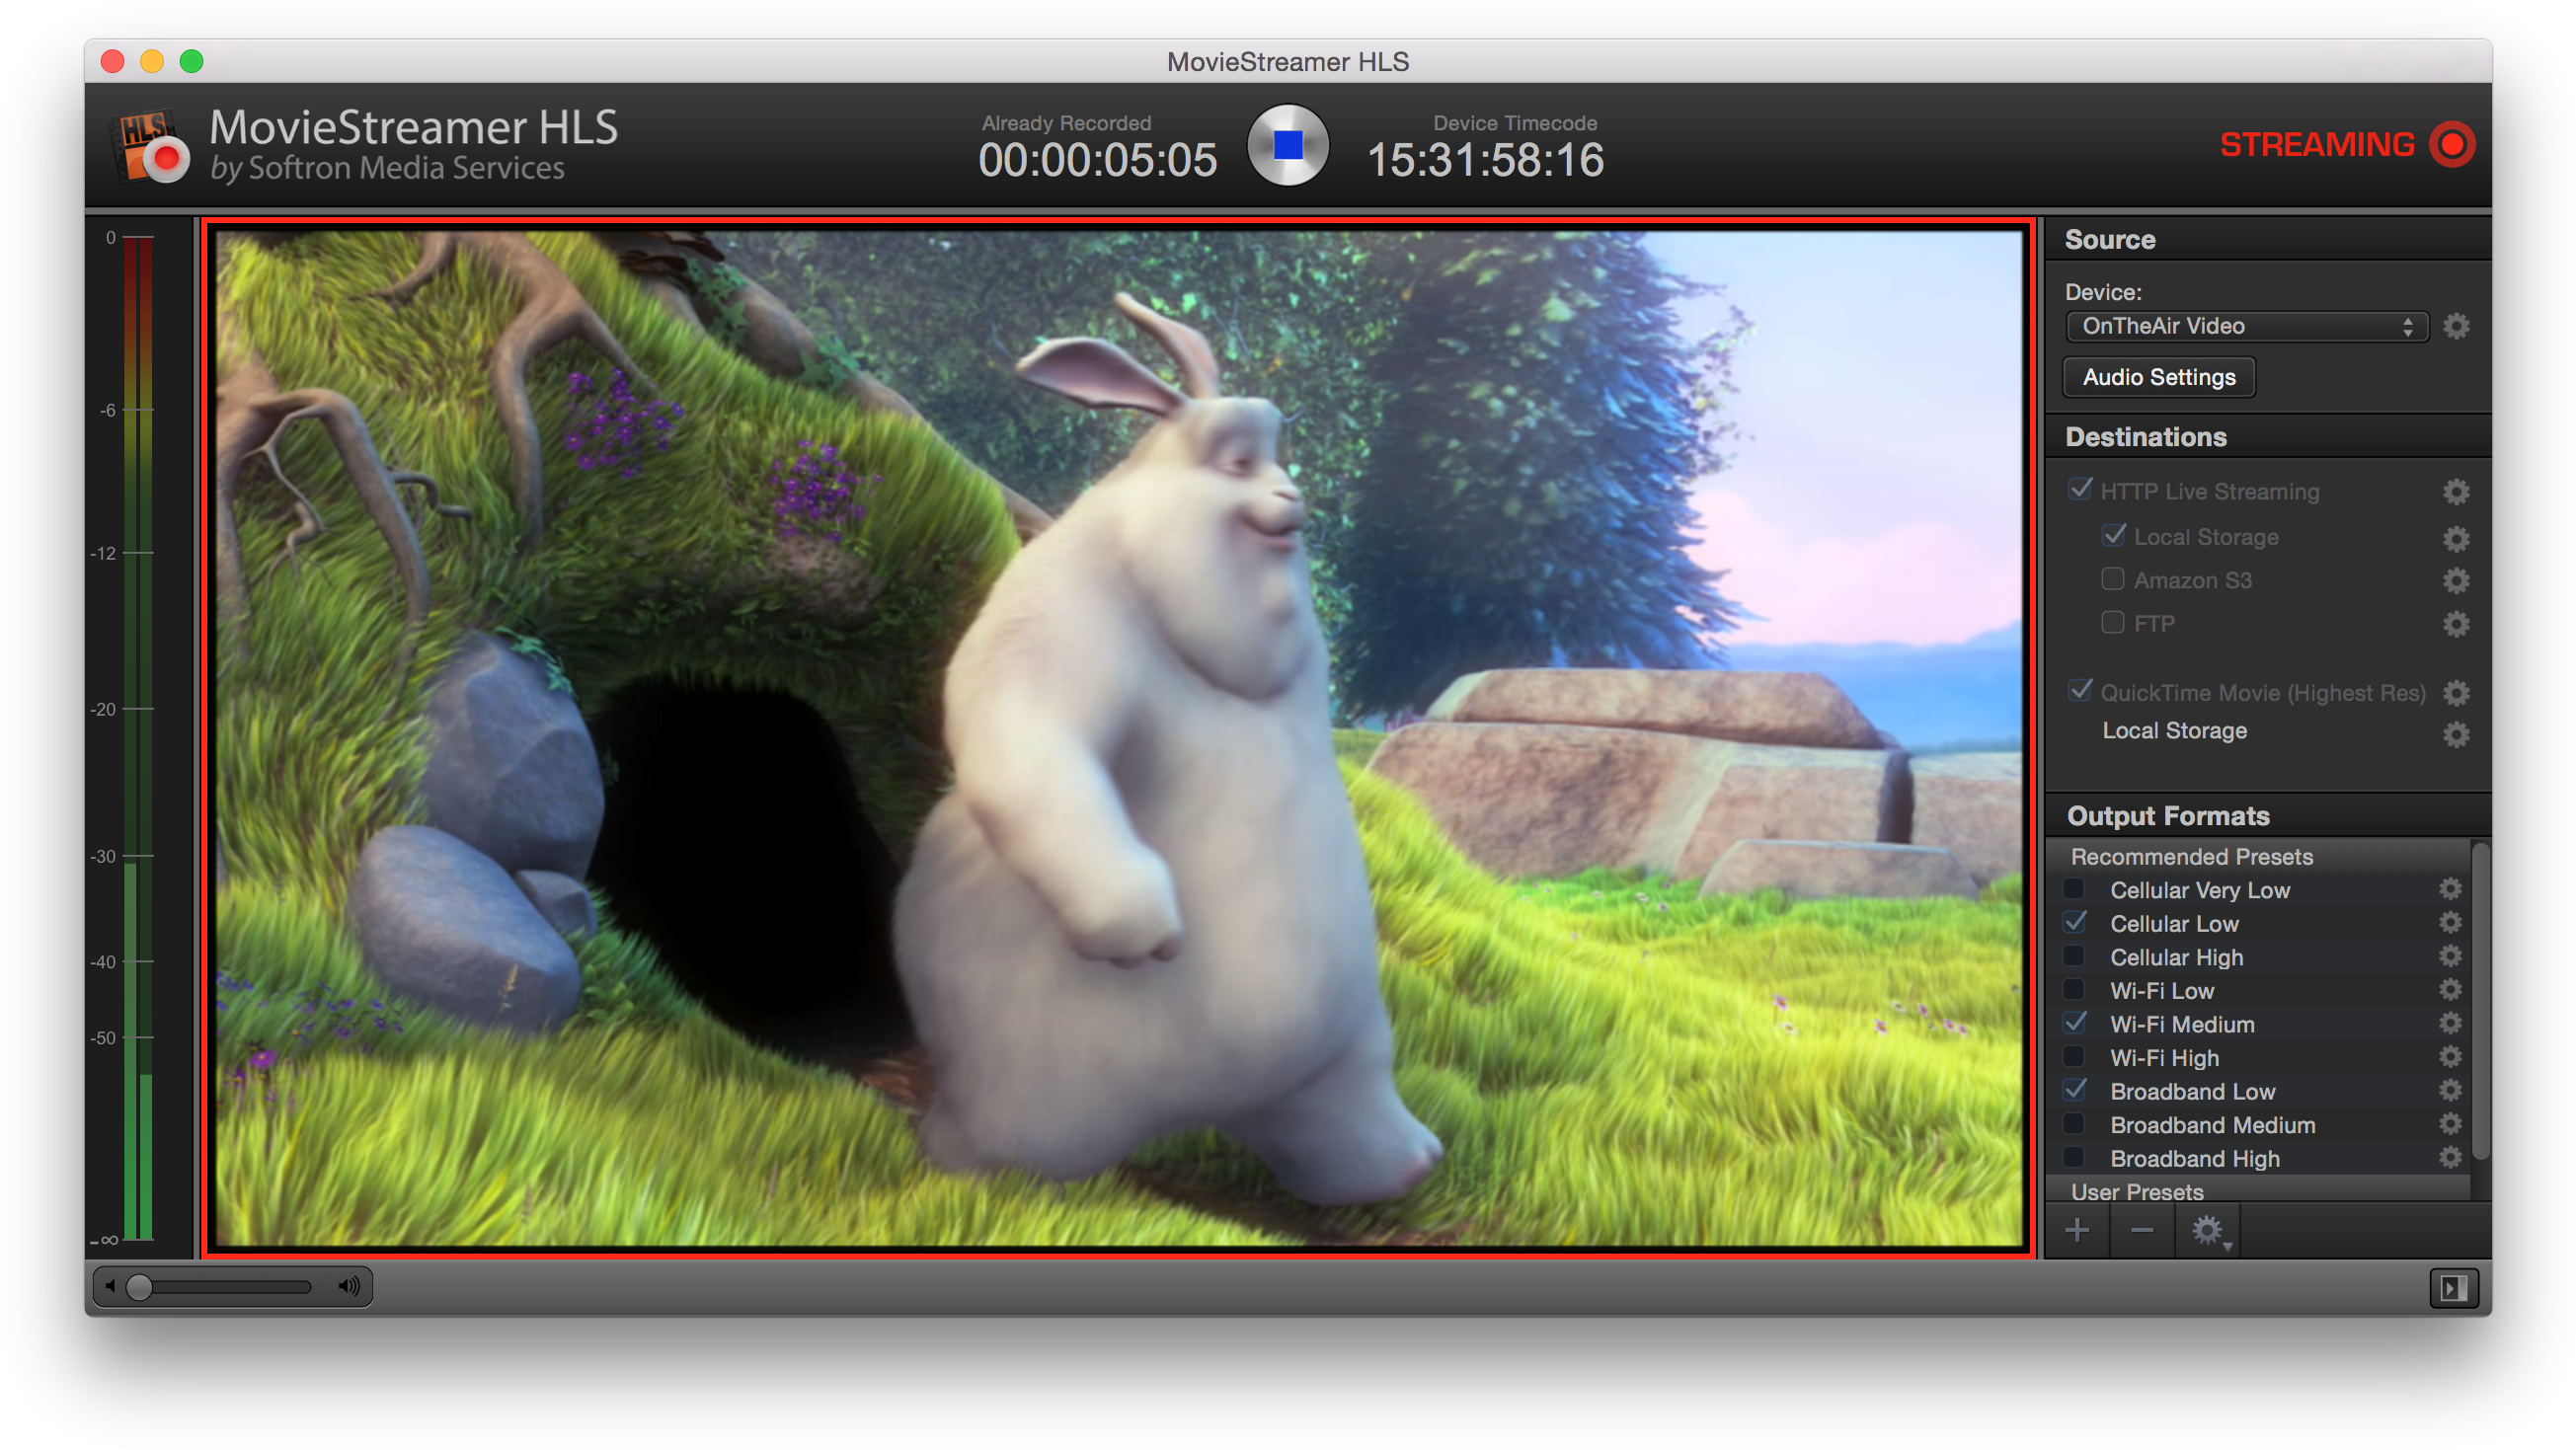Open HTTP Live Streaming settings gear

coord(2456,491)
